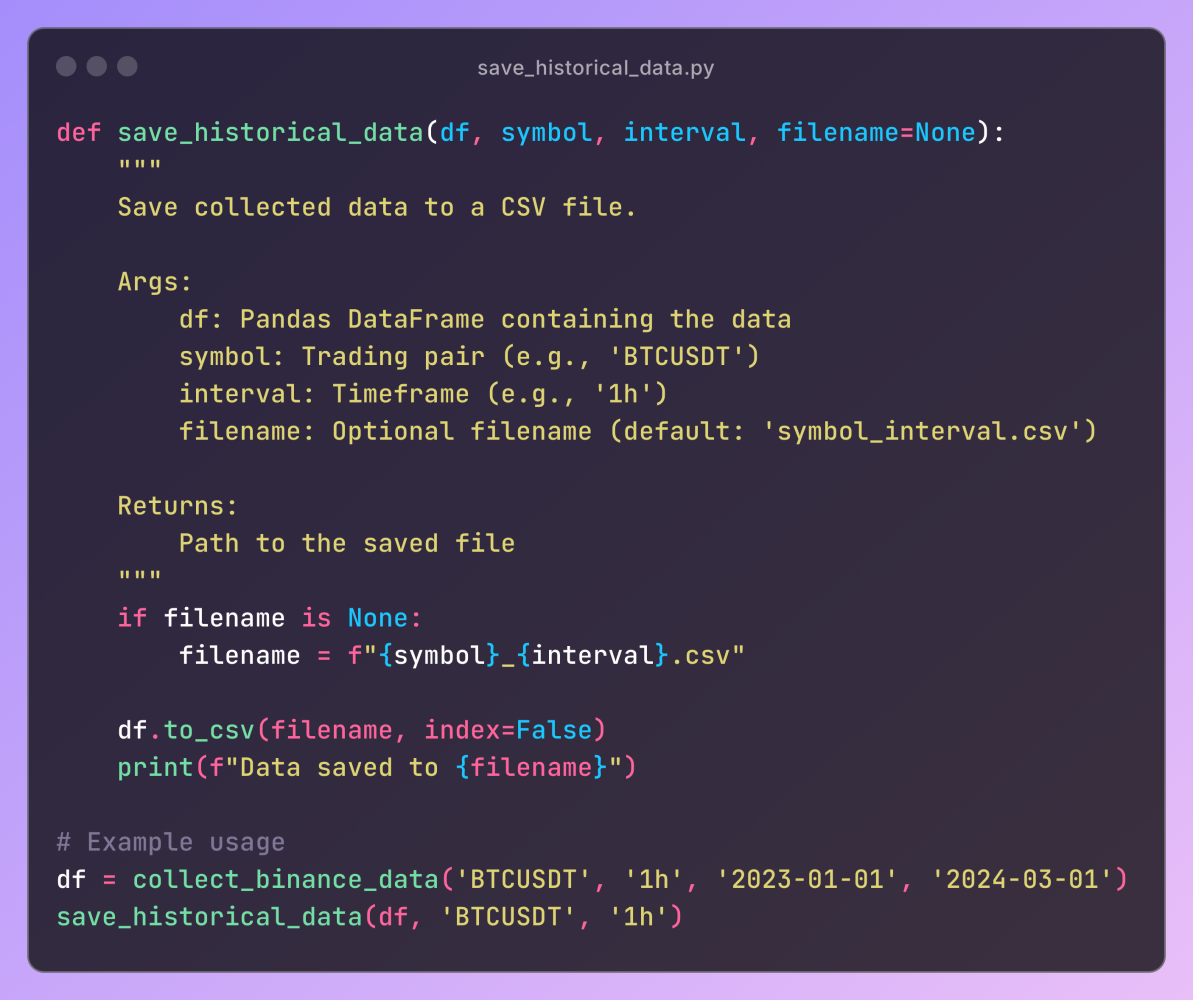
Task: Click the def keyword on line one
Action: (x=78, y=131)
